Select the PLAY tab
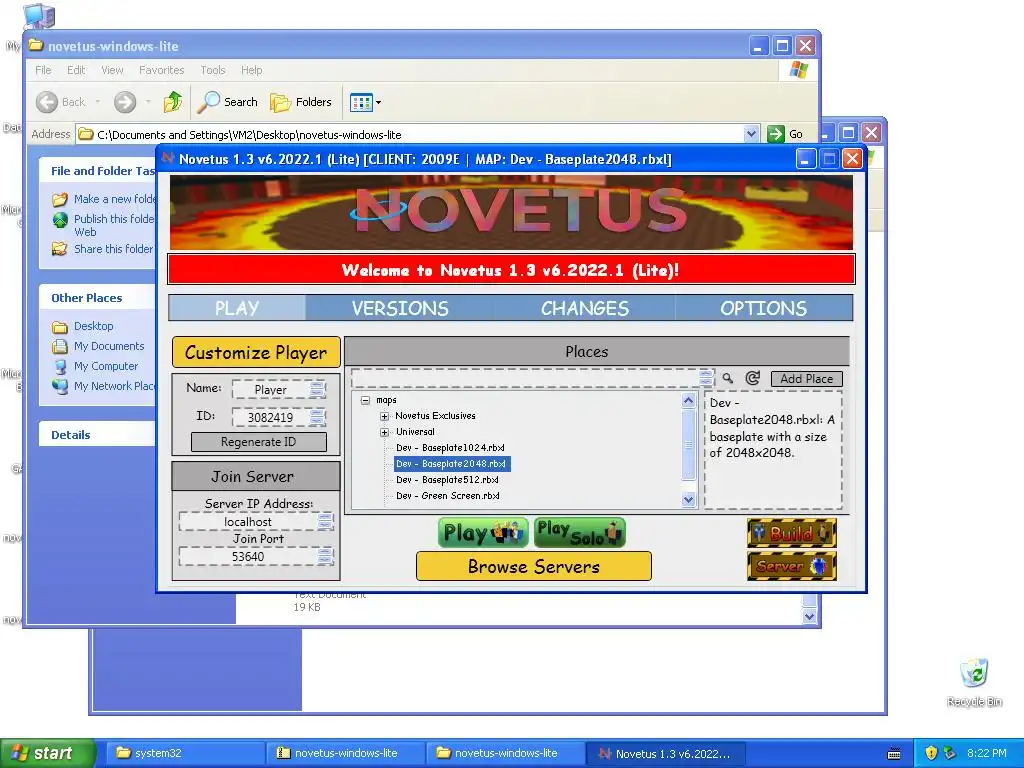This screenshot has height=768, width=1024. coord(237,308)
